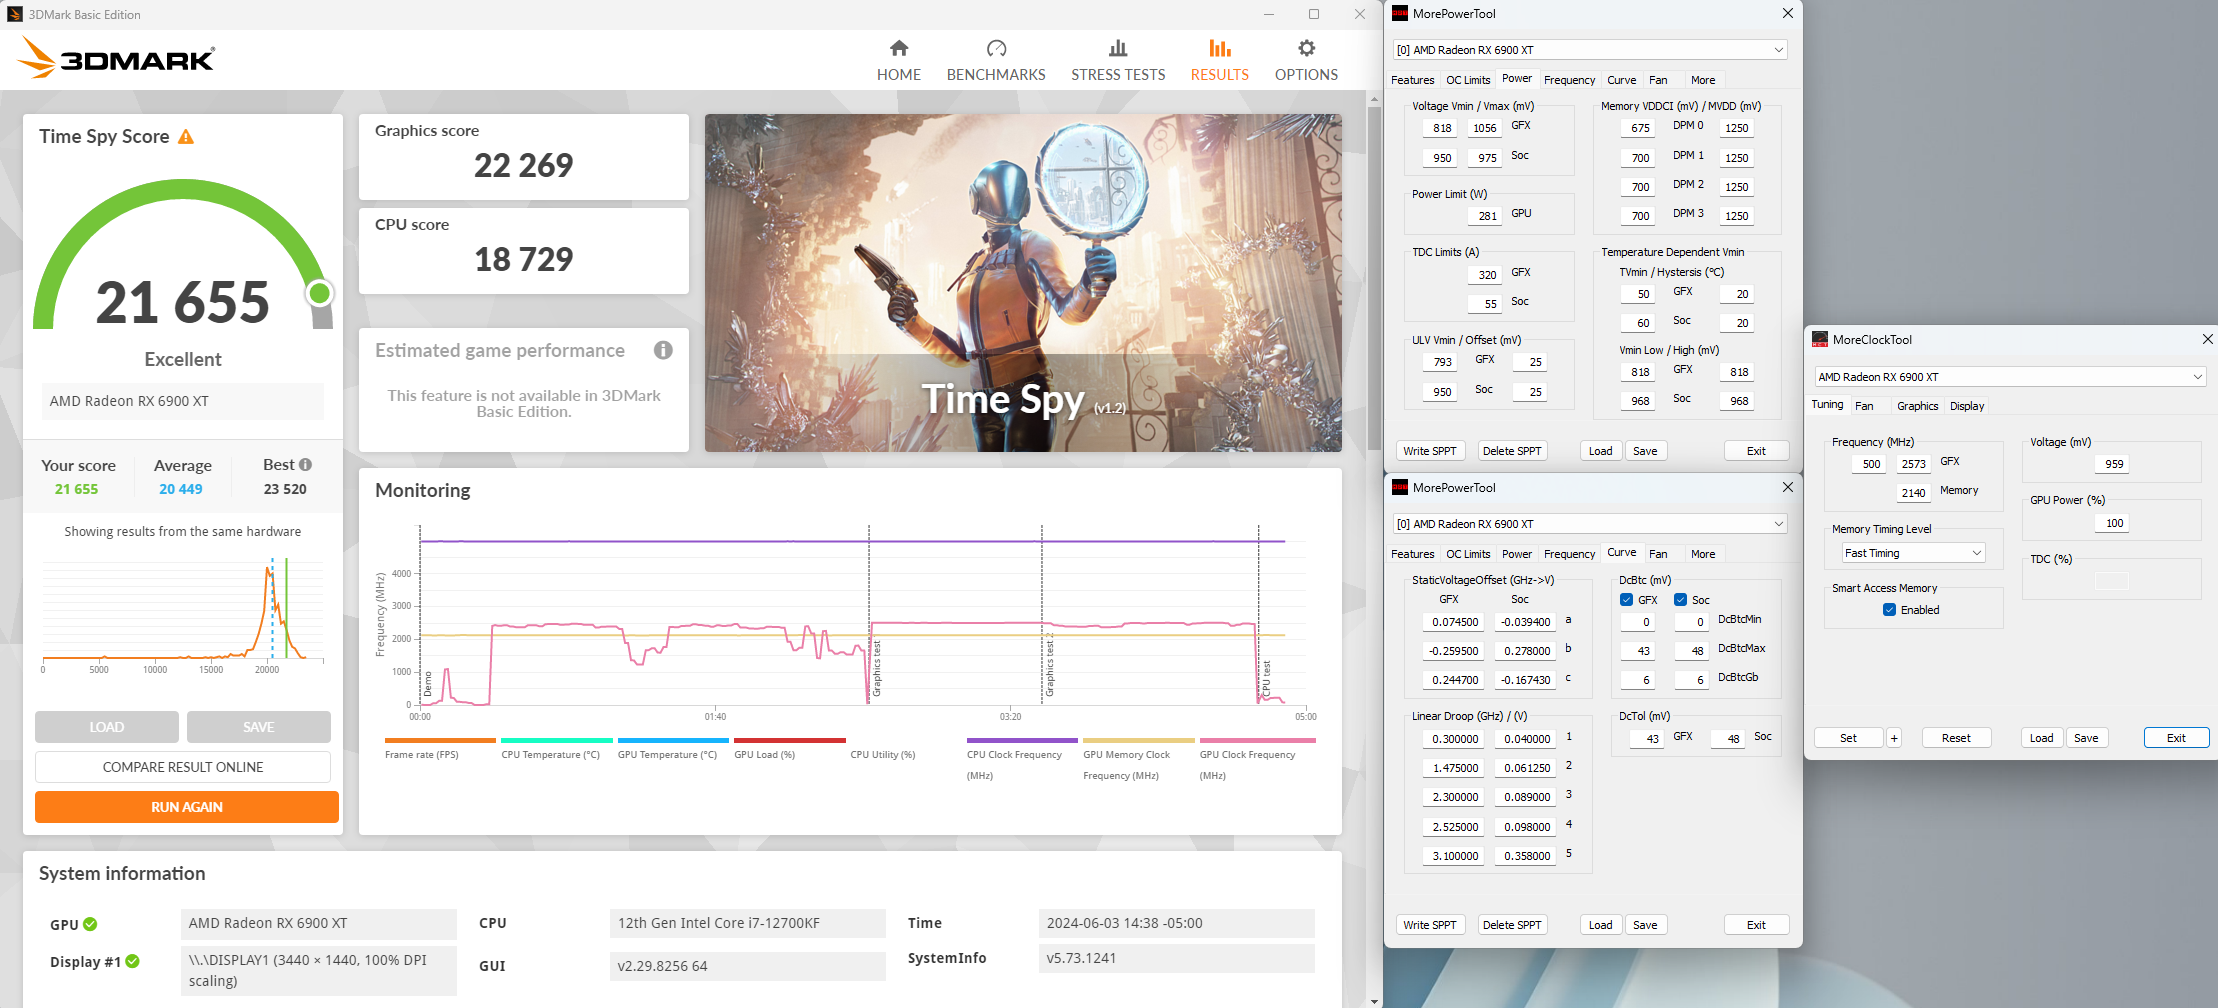The image size is (2218, 1008).
Task: Click the Load button in MoreClockTool
Action: (2041, 738)
